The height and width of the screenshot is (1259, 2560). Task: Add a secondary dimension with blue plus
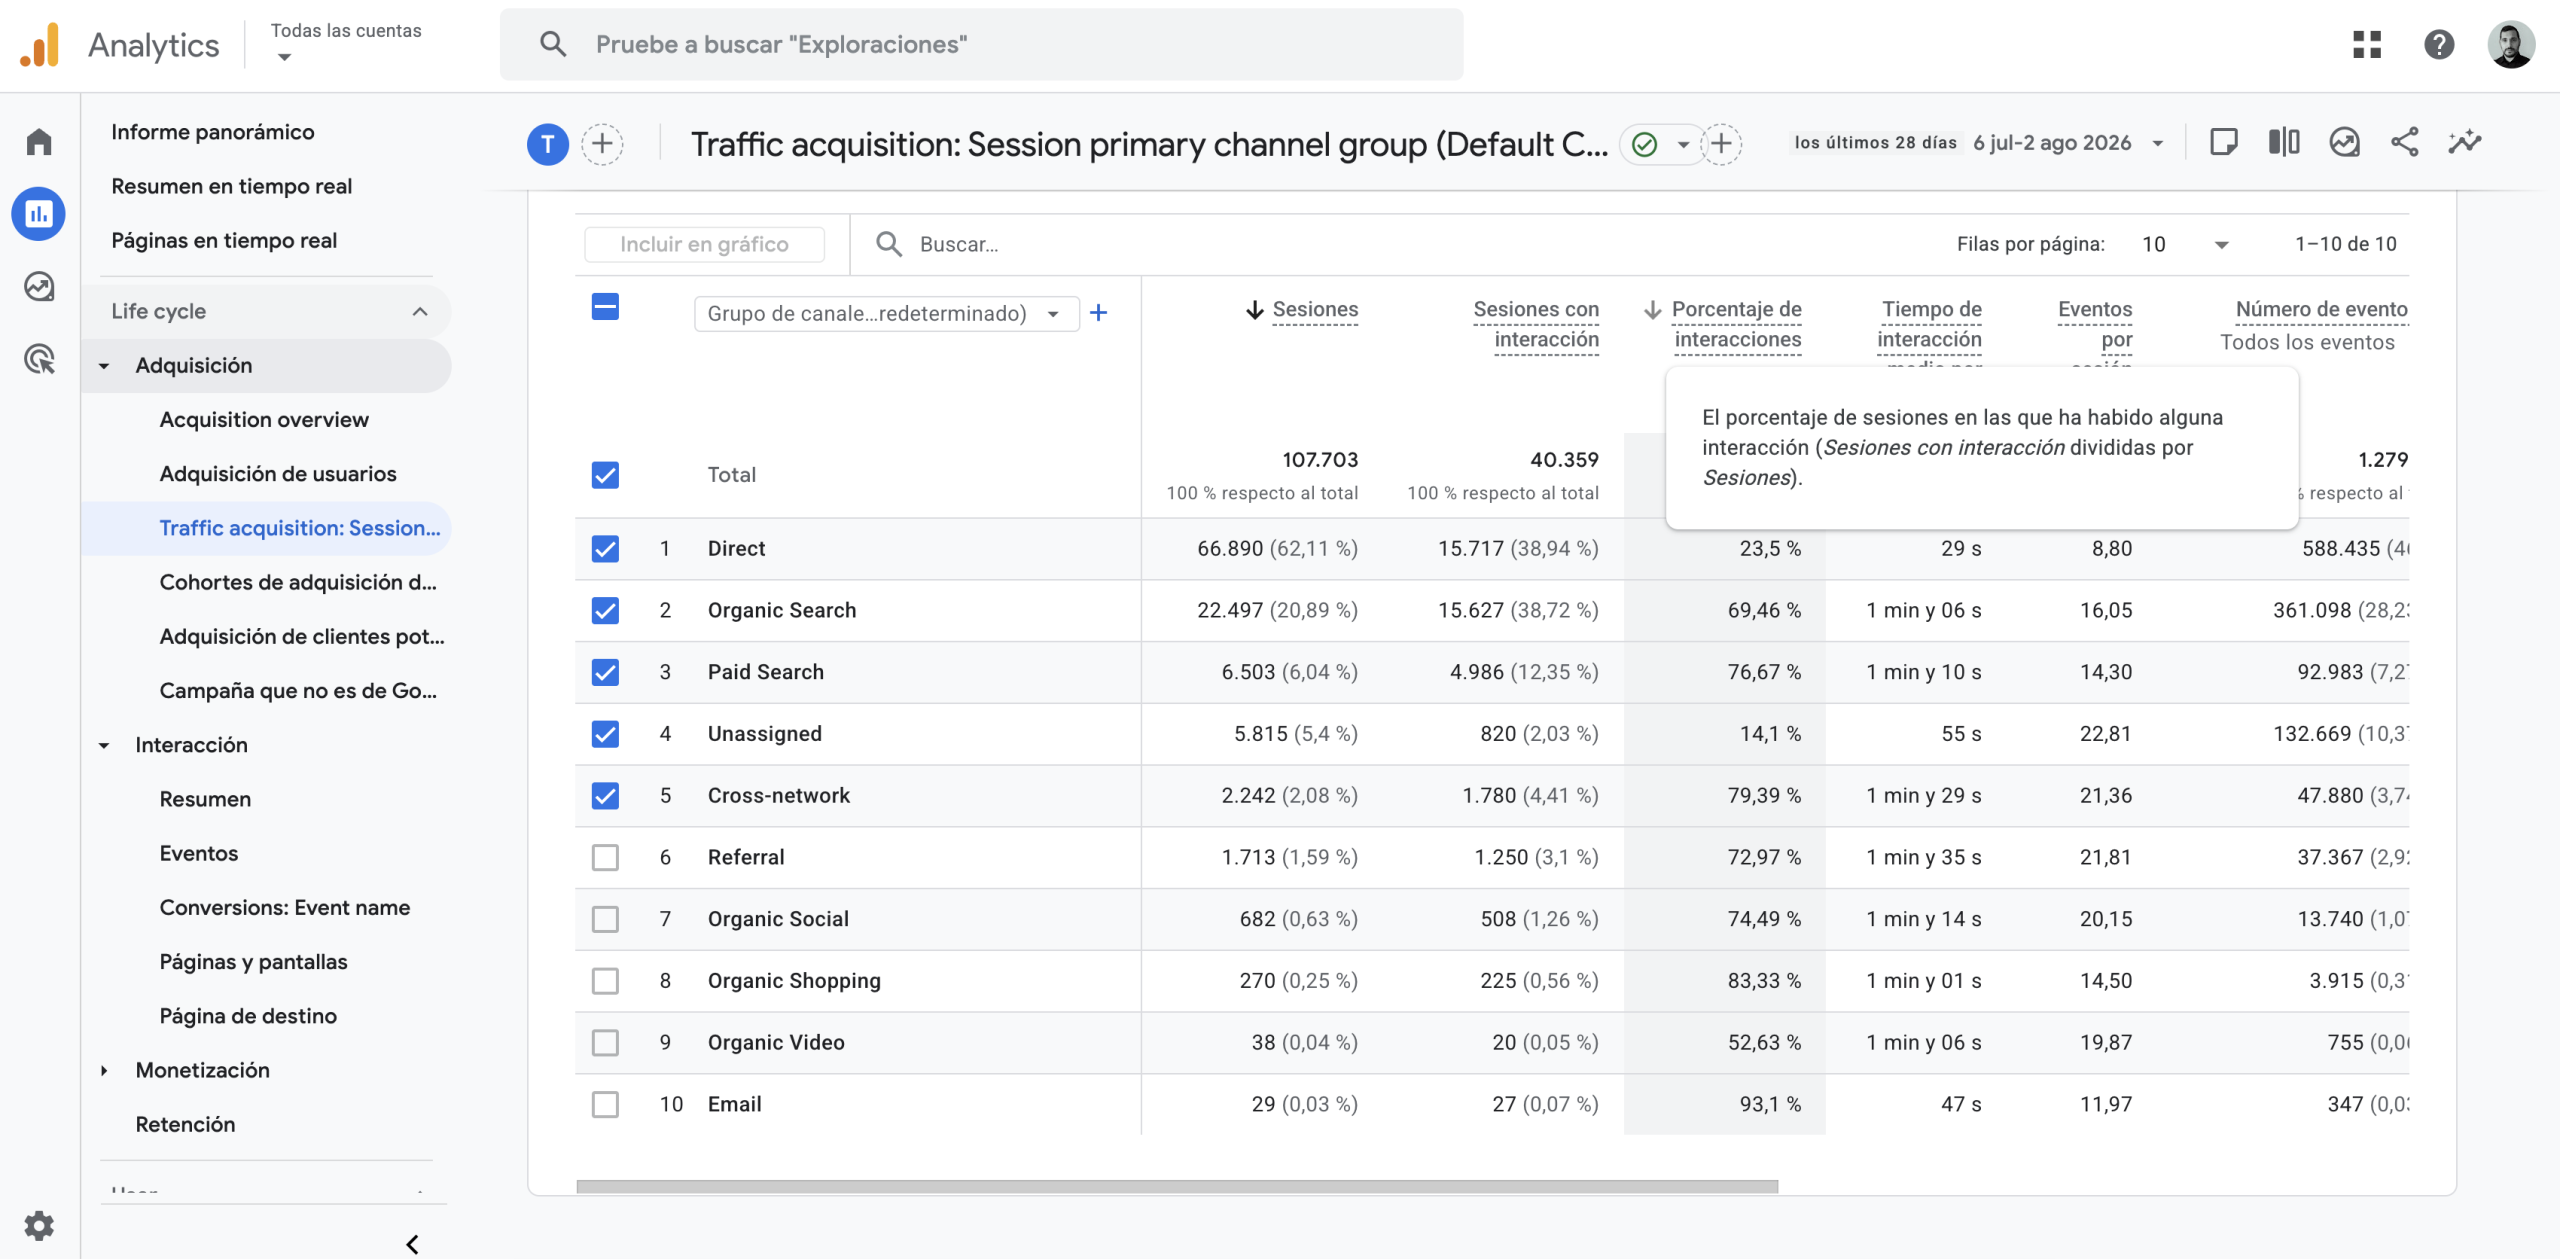point(1098,313)
